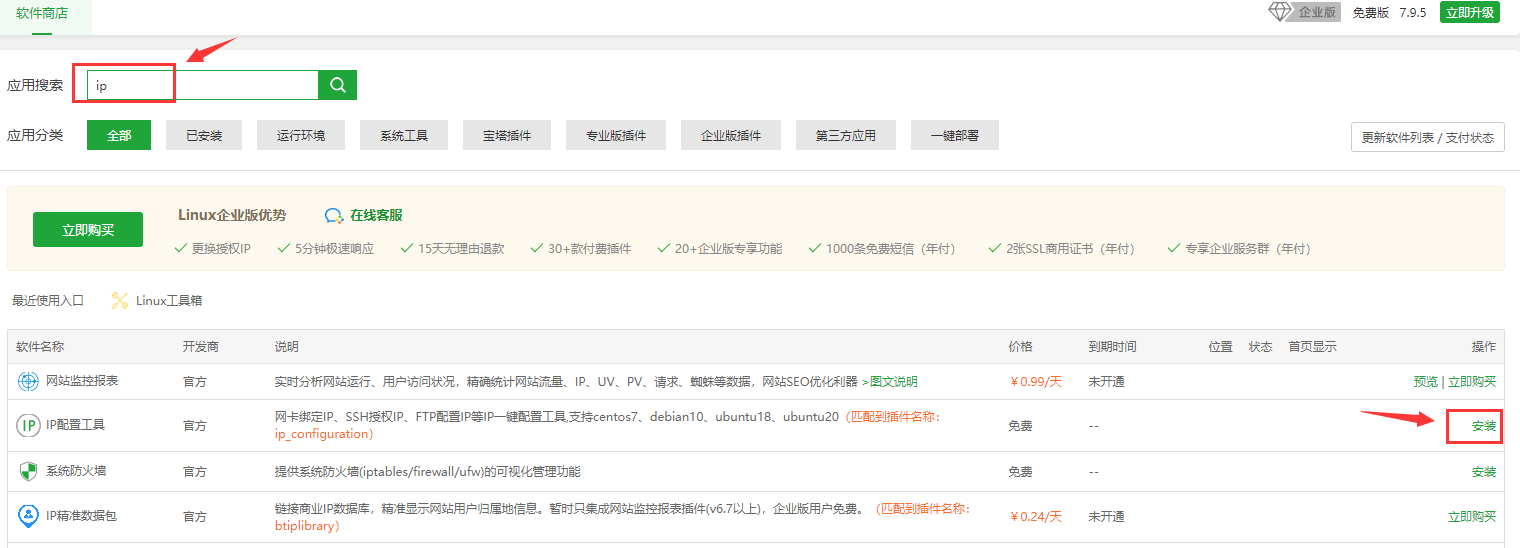Focus the 应用搜索 search input field
Viewport: 1520px width, 548px height.
tap(202, 85)
